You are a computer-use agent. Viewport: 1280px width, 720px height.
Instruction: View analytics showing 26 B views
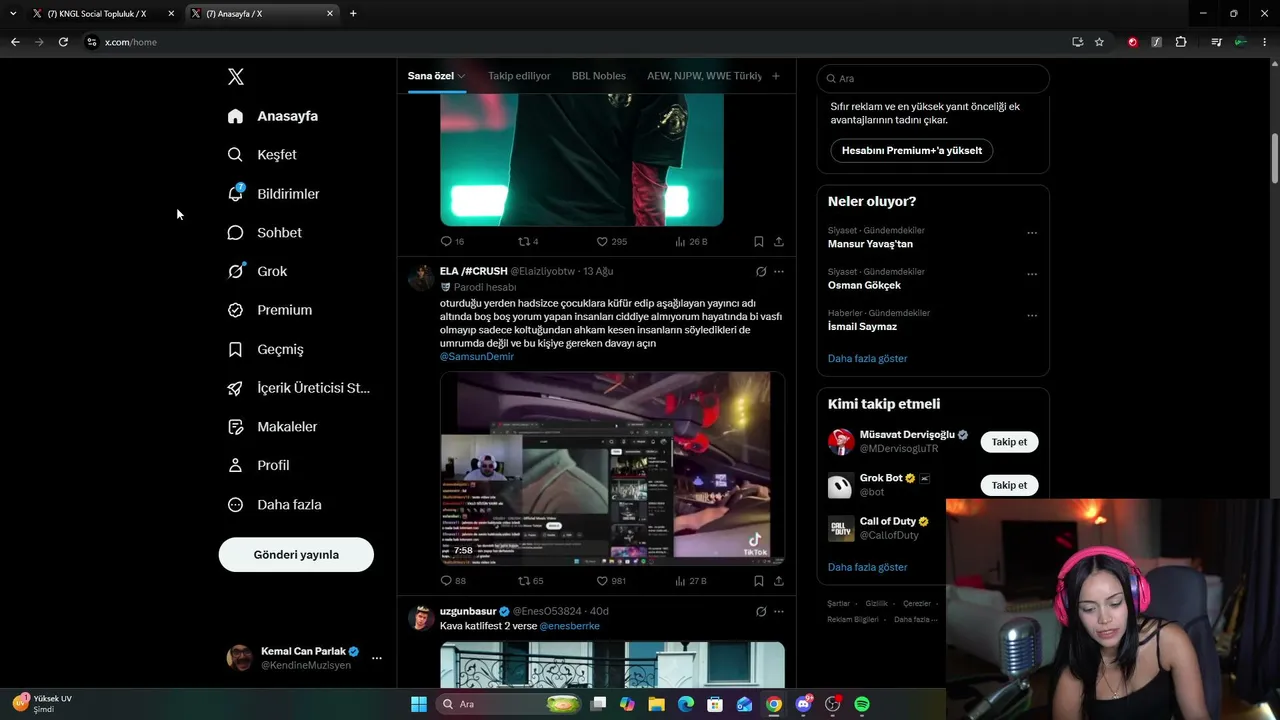click(x=691, y=241)
